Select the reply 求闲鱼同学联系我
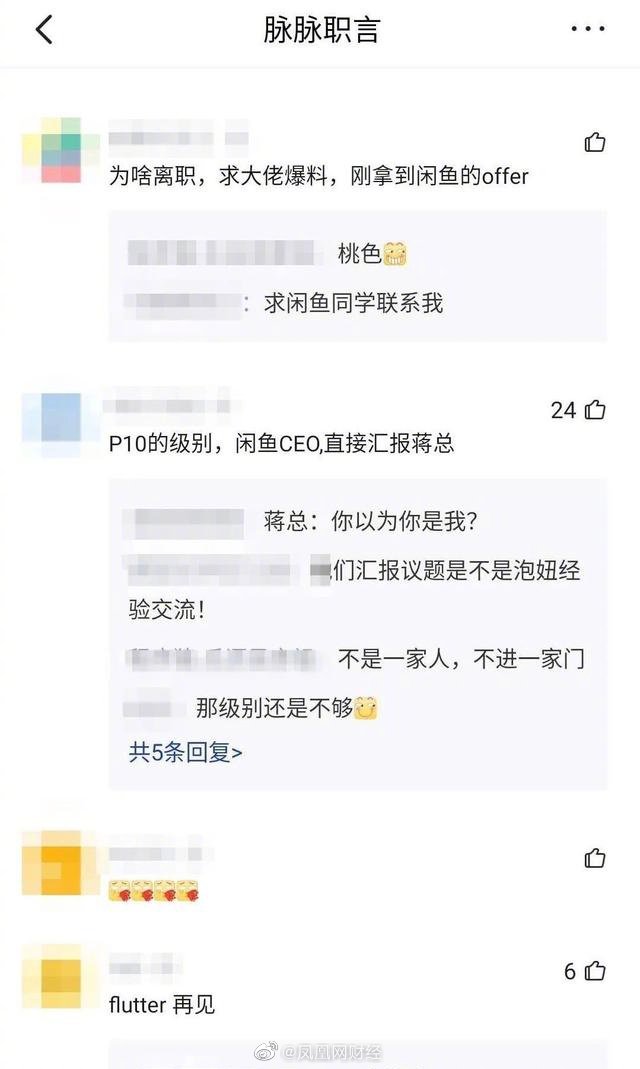The height and width of the screenshot is (1069, 640). click(354, 303)
